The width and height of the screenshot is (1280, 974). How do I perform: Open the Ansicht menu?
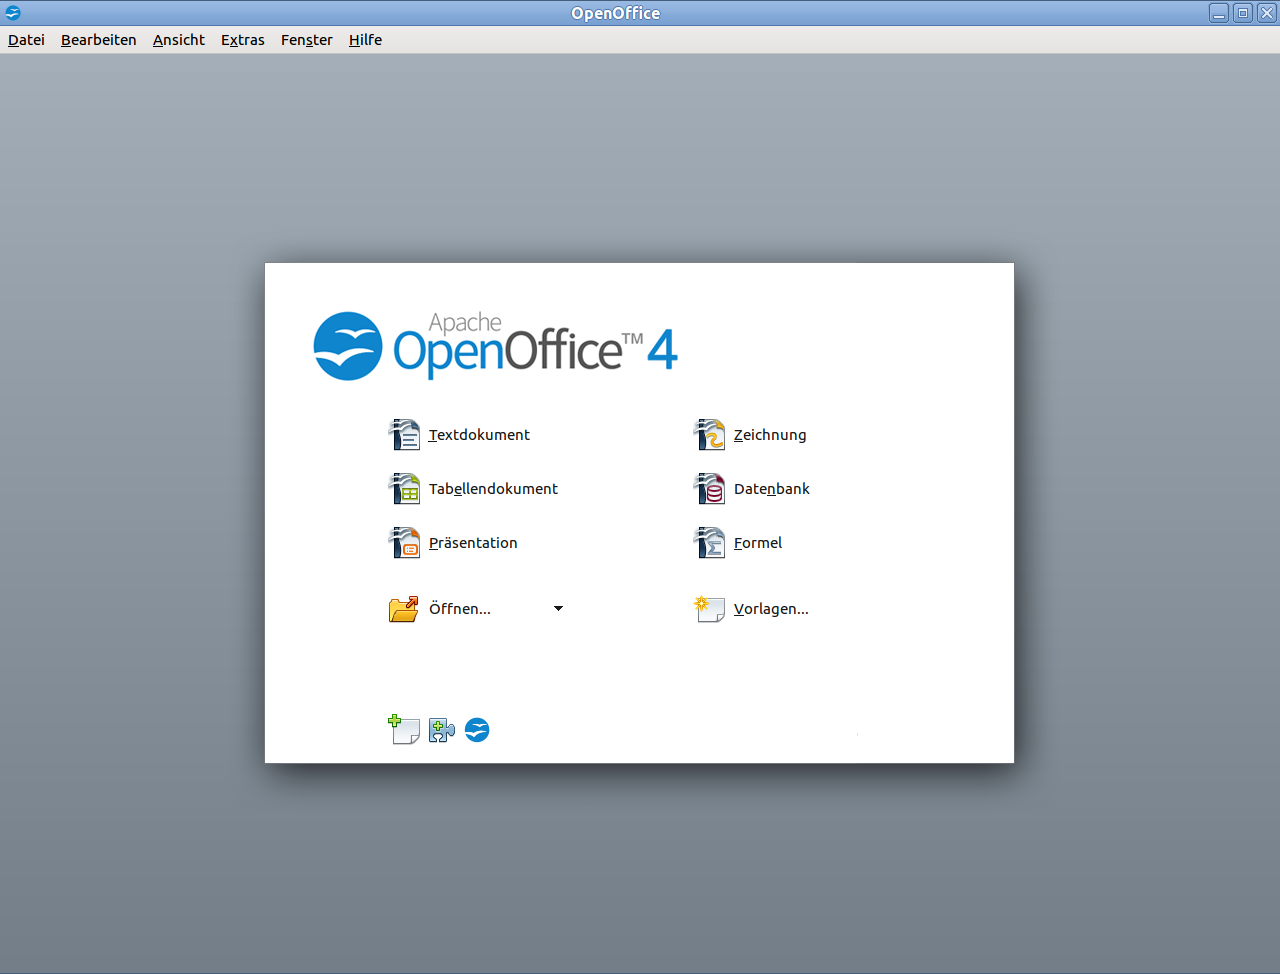pyautogui.click(x=178, y=40)
